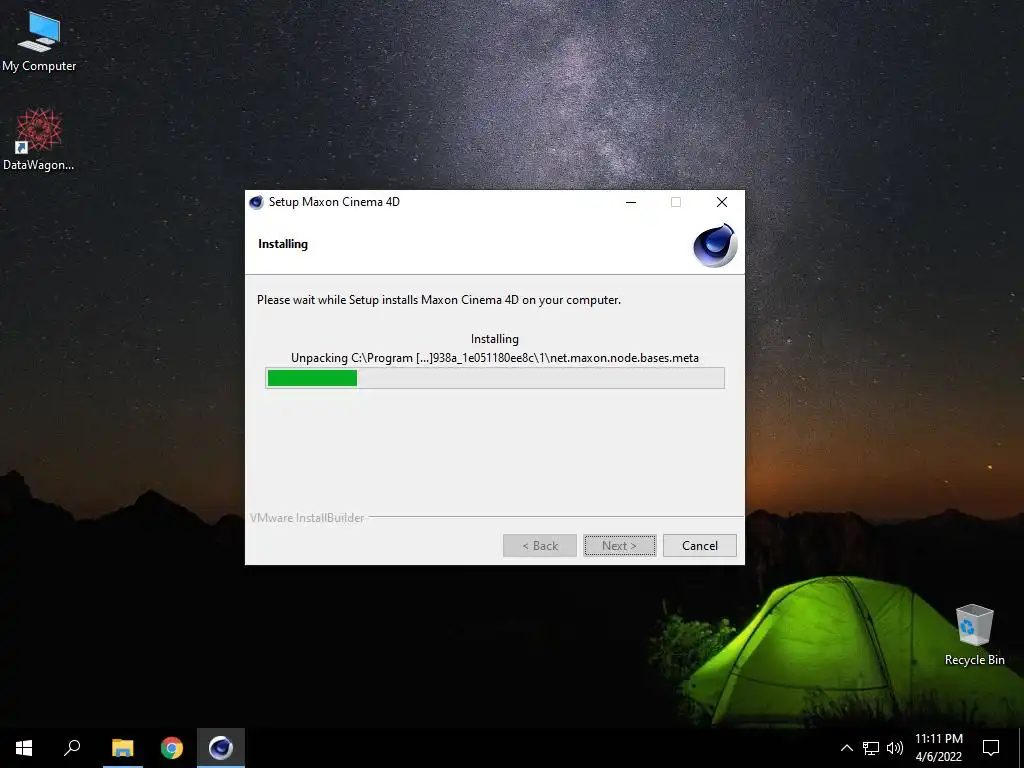Click the Setup Maxon Cinema 4D title text

pyautogui.click(x=334, y=202)
